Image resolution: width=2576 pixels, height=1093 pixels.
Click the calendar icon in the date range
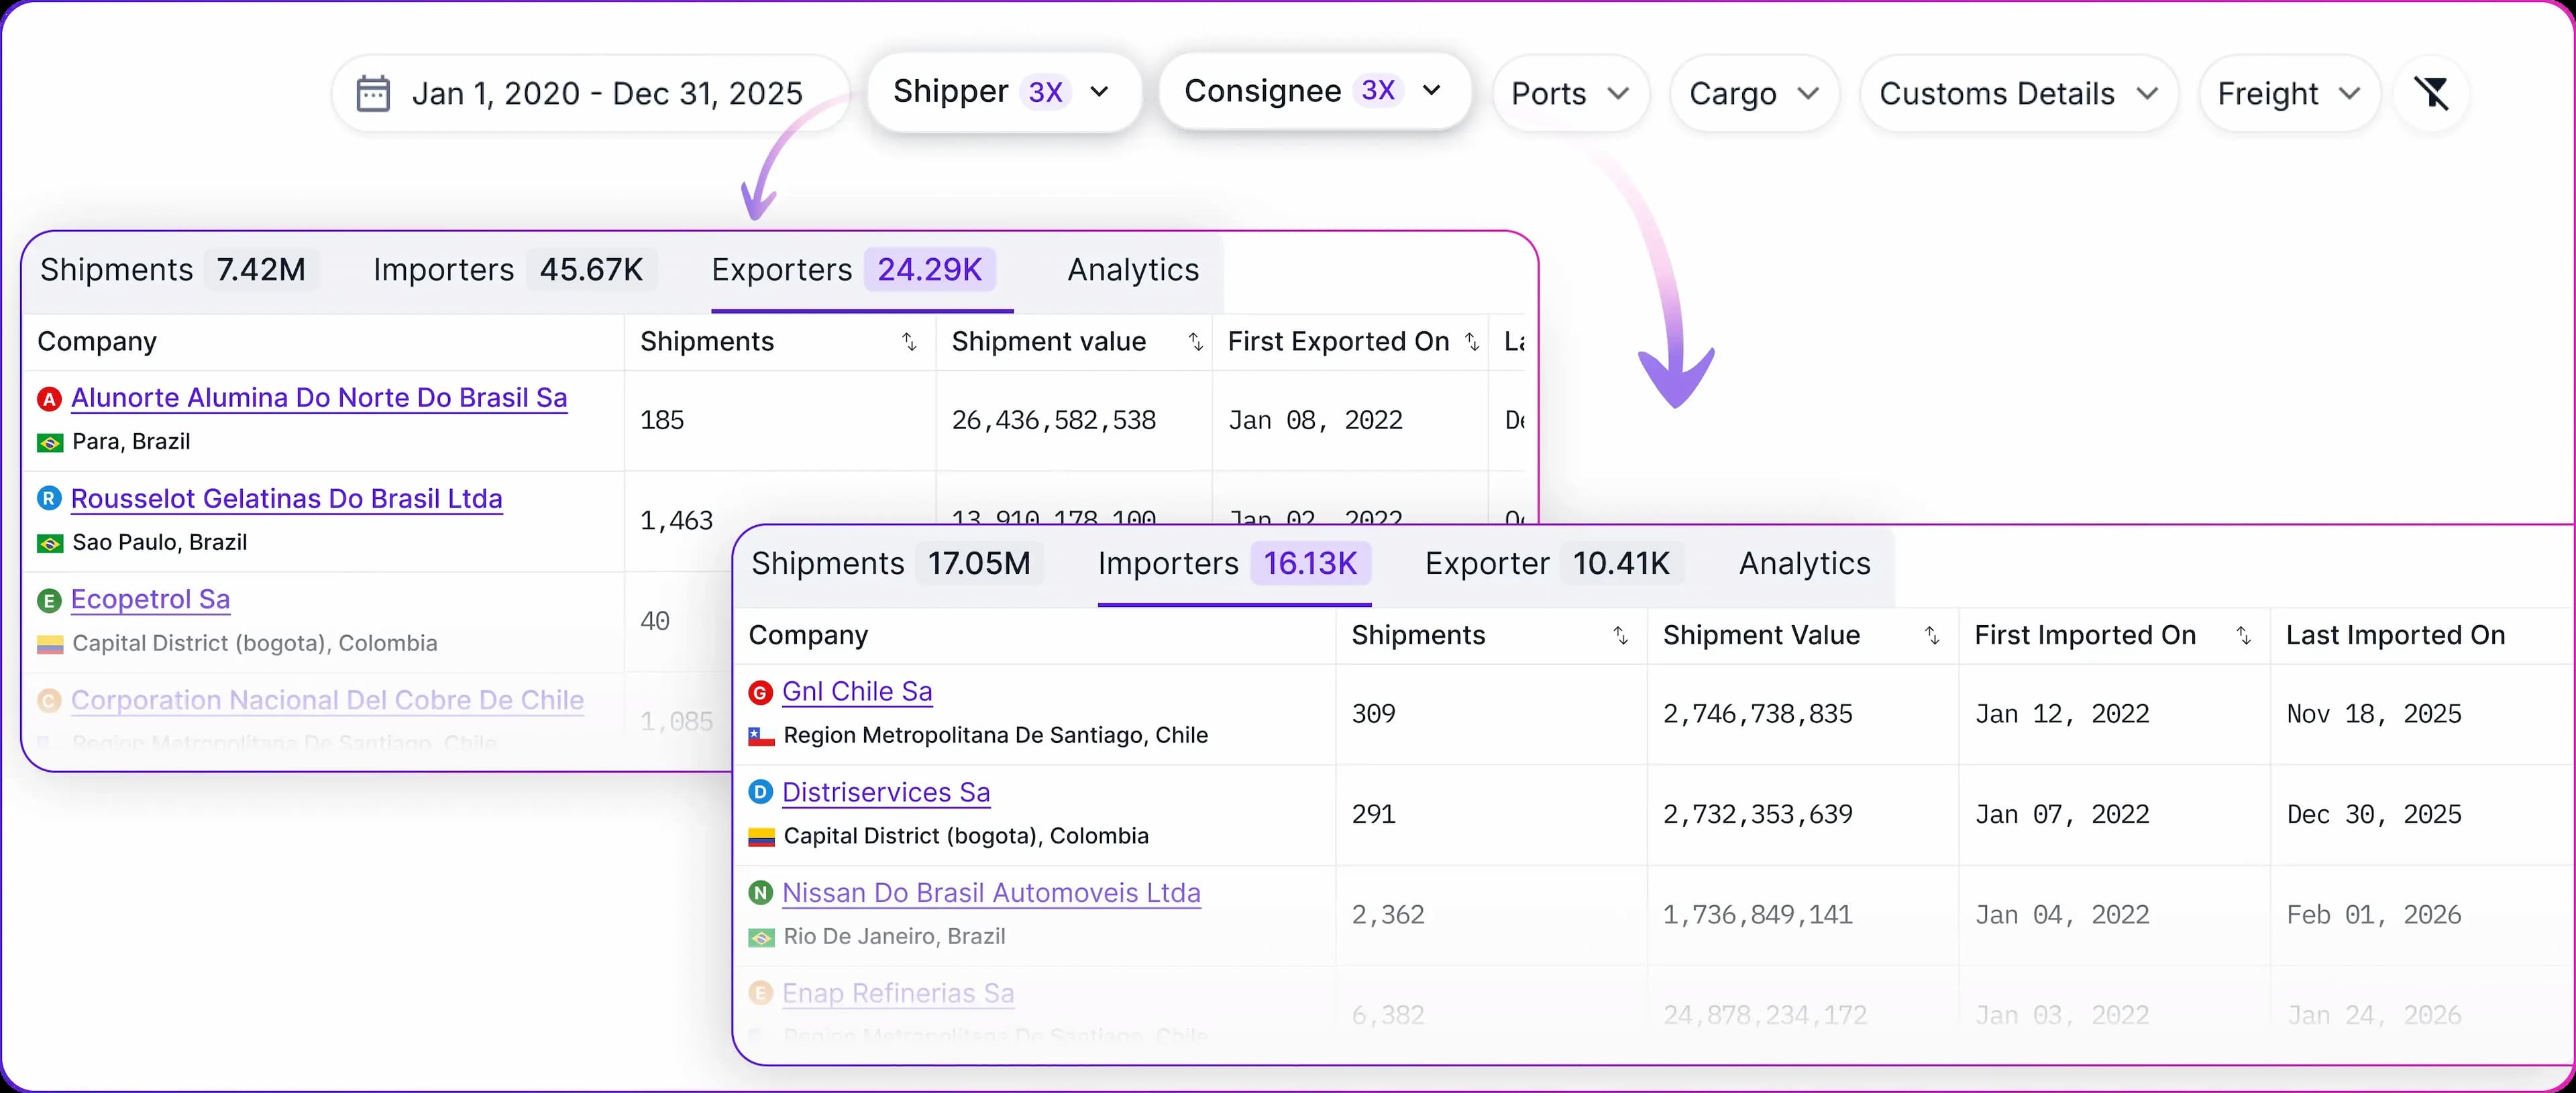(373, 93)
